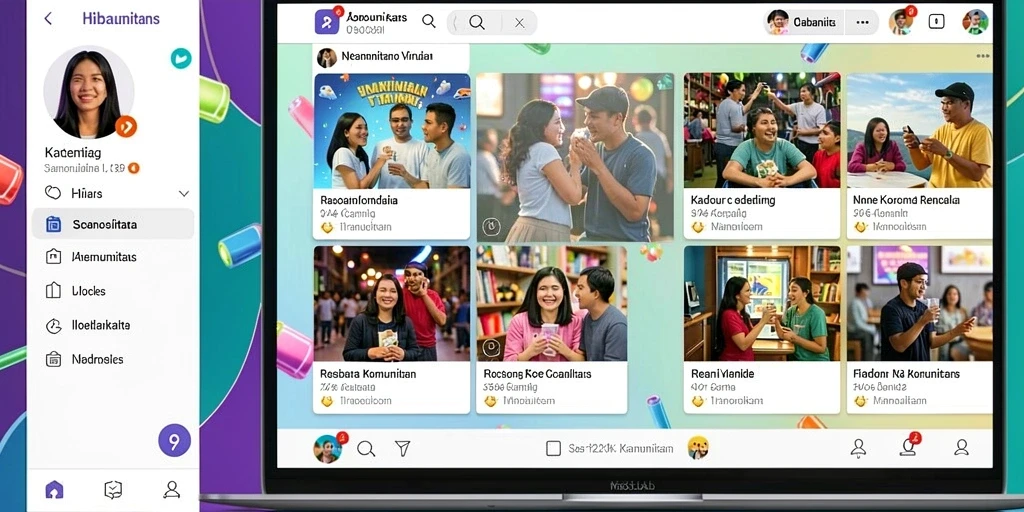Click the Racoainfomdaiia card title
1024x512 pixels.
359,200
